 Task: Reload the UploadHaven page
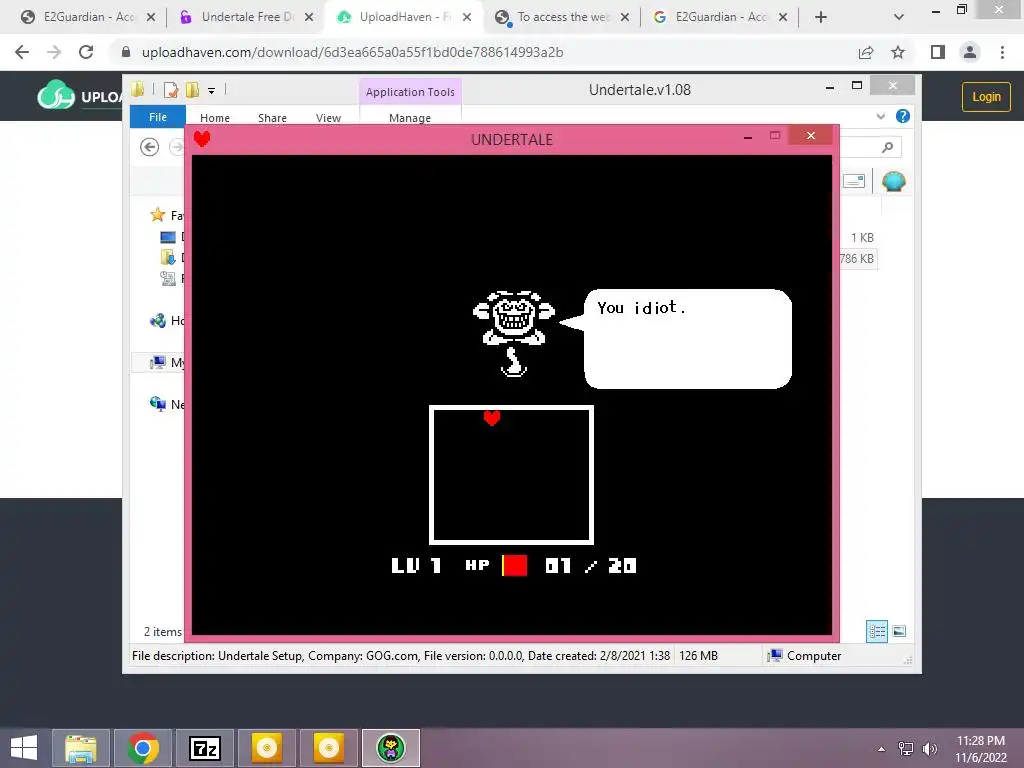click(86, 52)
